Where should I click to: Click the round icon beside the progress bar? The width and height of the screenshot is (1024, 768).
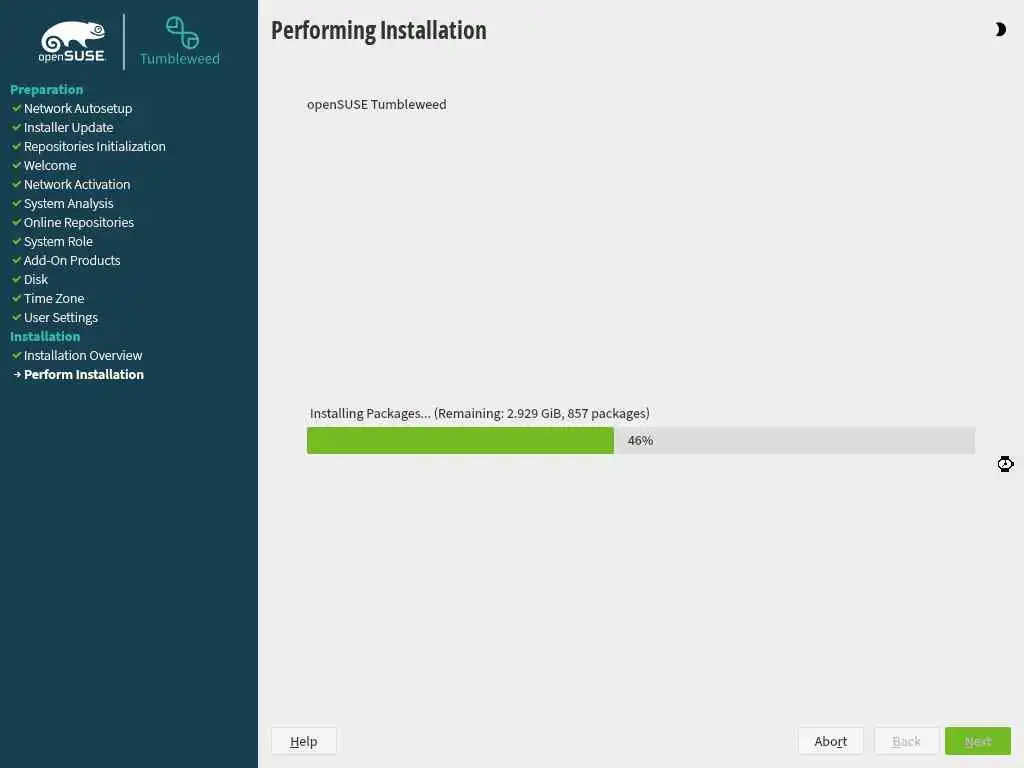pos(1005,464)
